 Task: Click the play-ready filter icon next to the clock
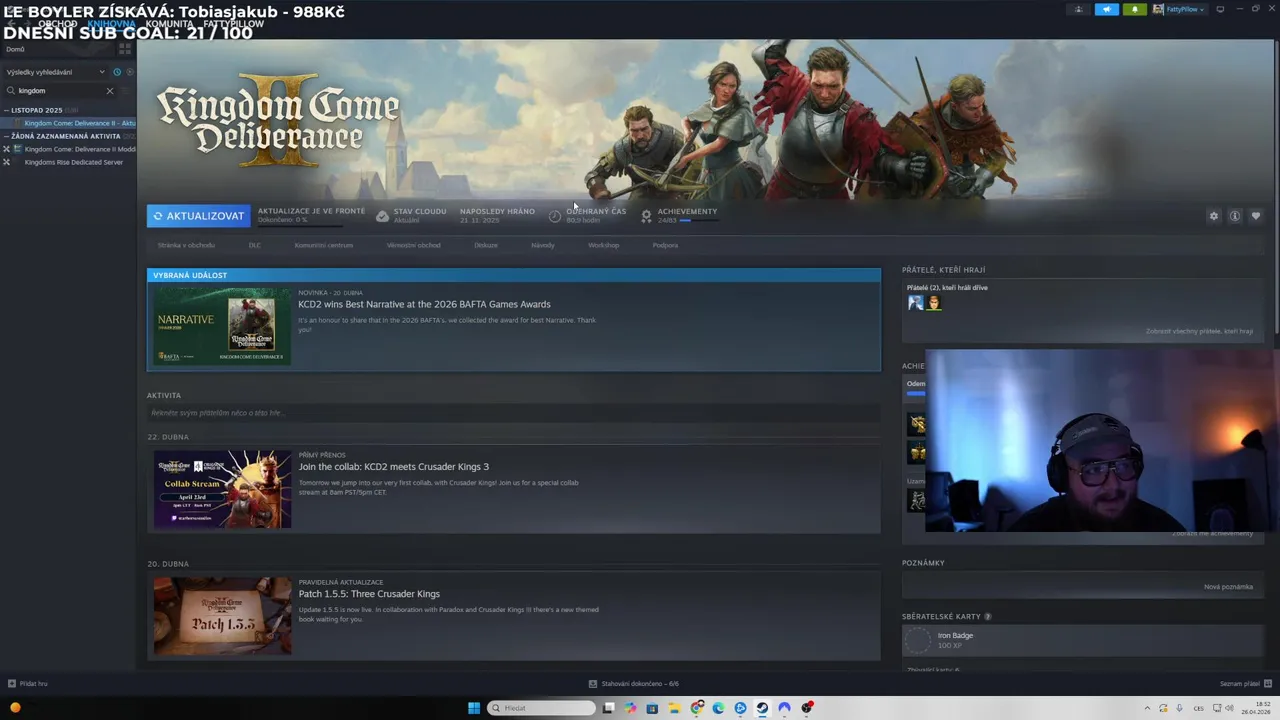coord(129,72)
